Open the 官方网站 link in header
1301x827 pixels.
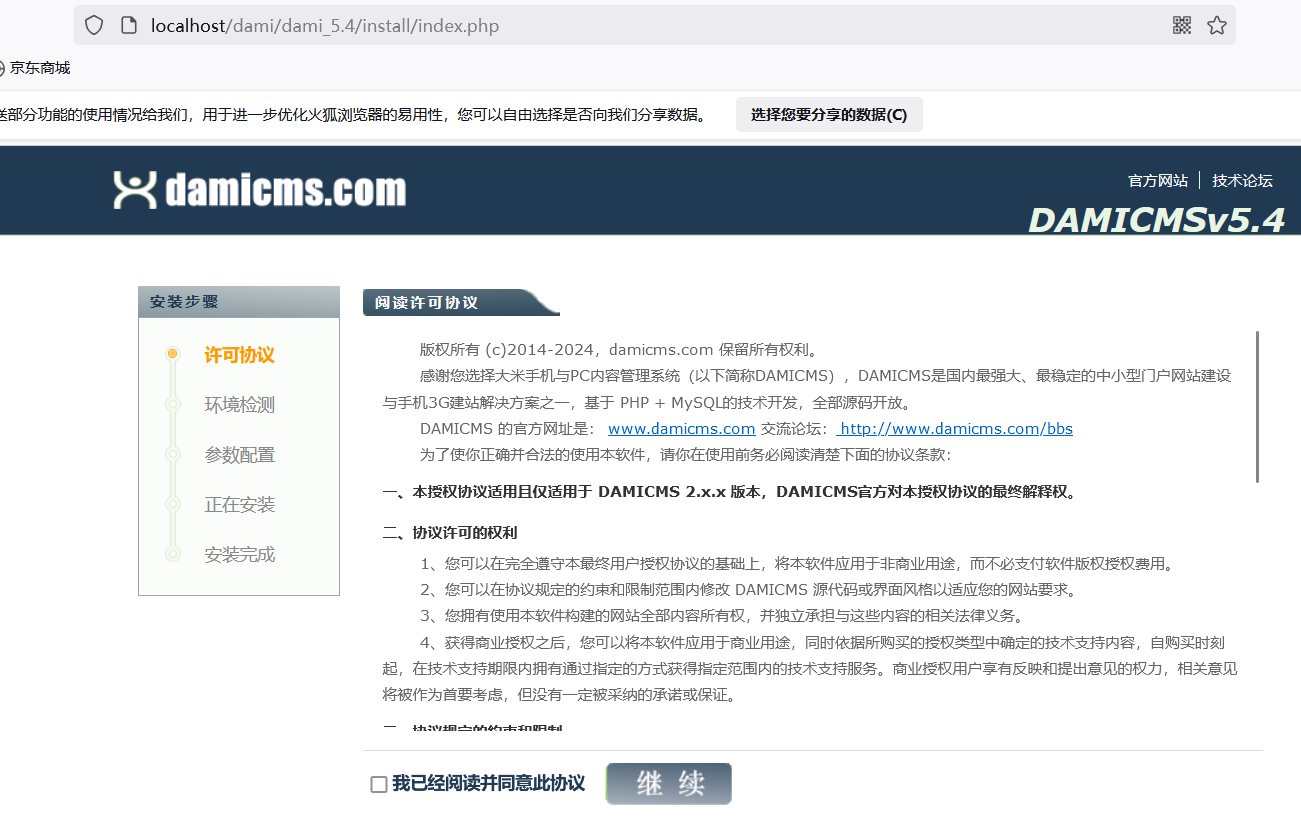click(x=1158, y=181)
